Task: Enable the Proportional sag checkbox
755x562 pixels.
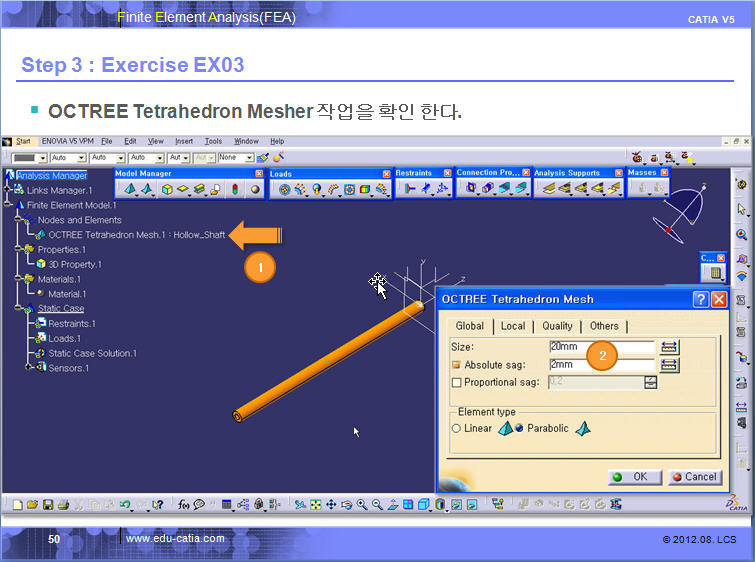Action: click(x=457, y=382)
